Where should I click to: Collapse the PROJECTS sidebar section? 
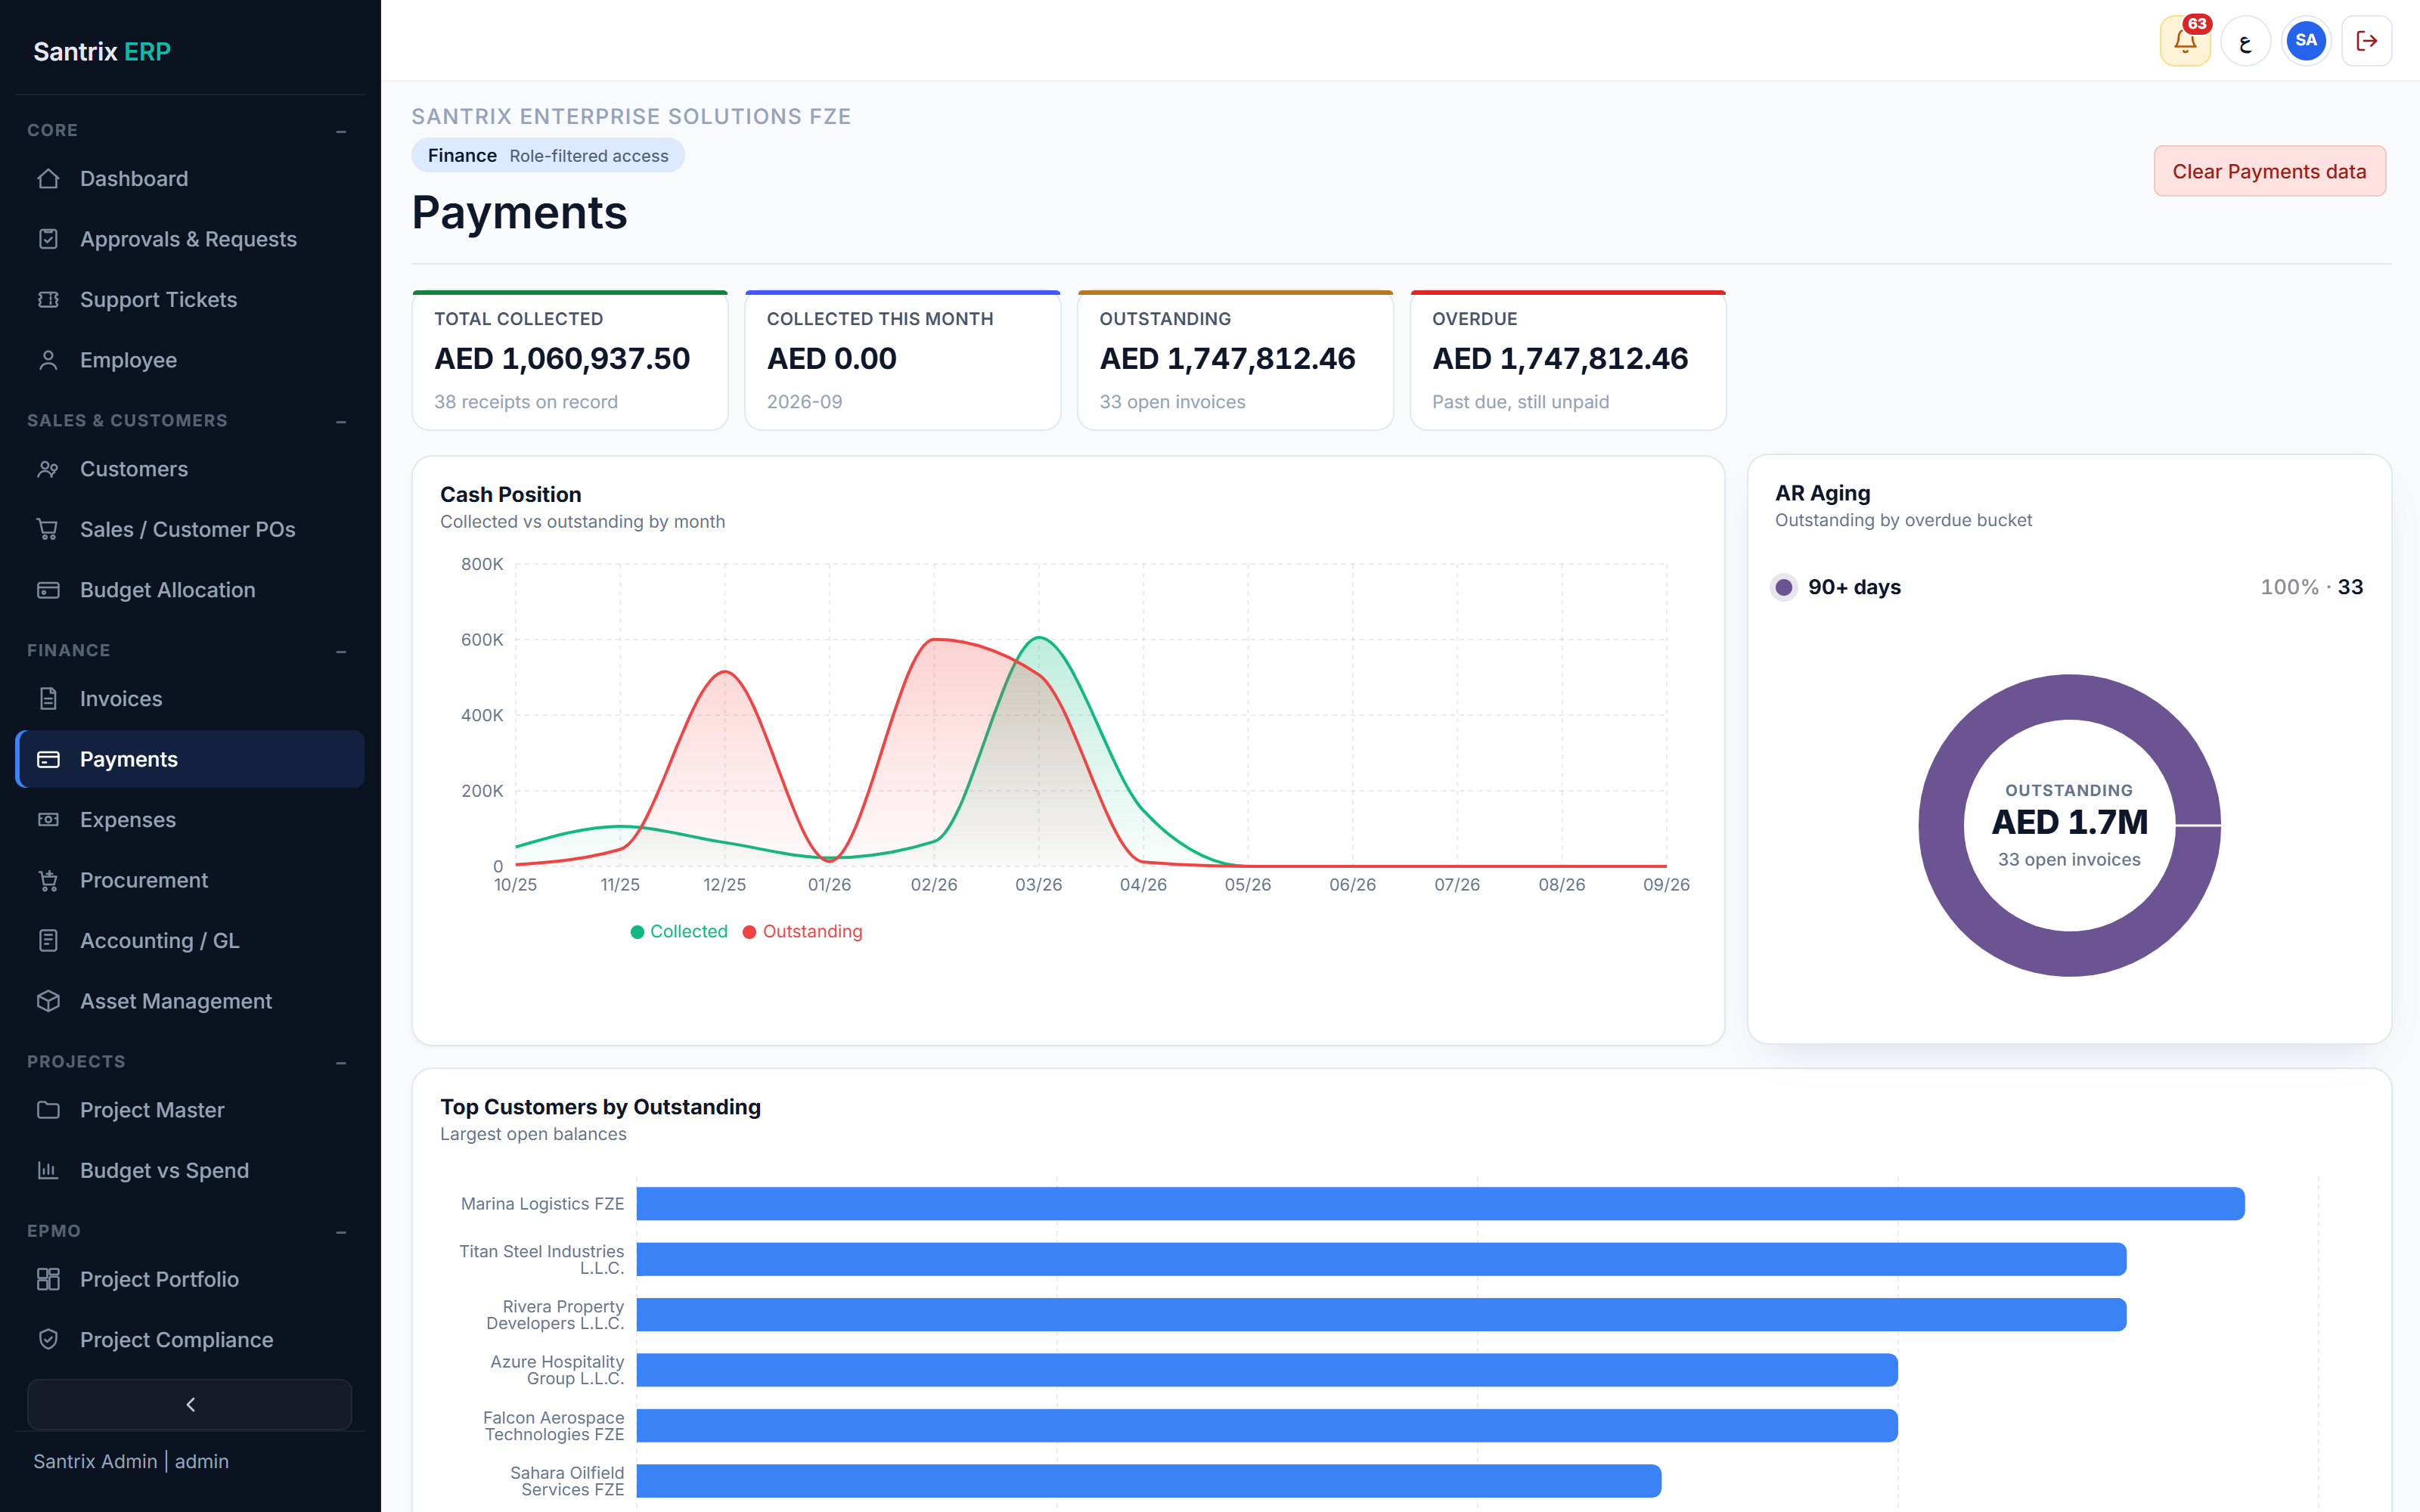[x=341, y=1062]
